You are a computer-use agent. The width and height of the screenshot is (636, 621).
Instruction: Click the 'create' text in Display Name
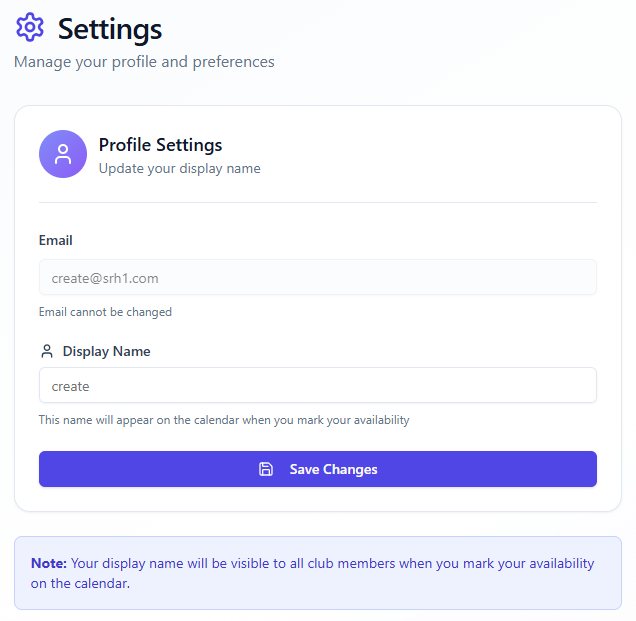tap(71, 386)
